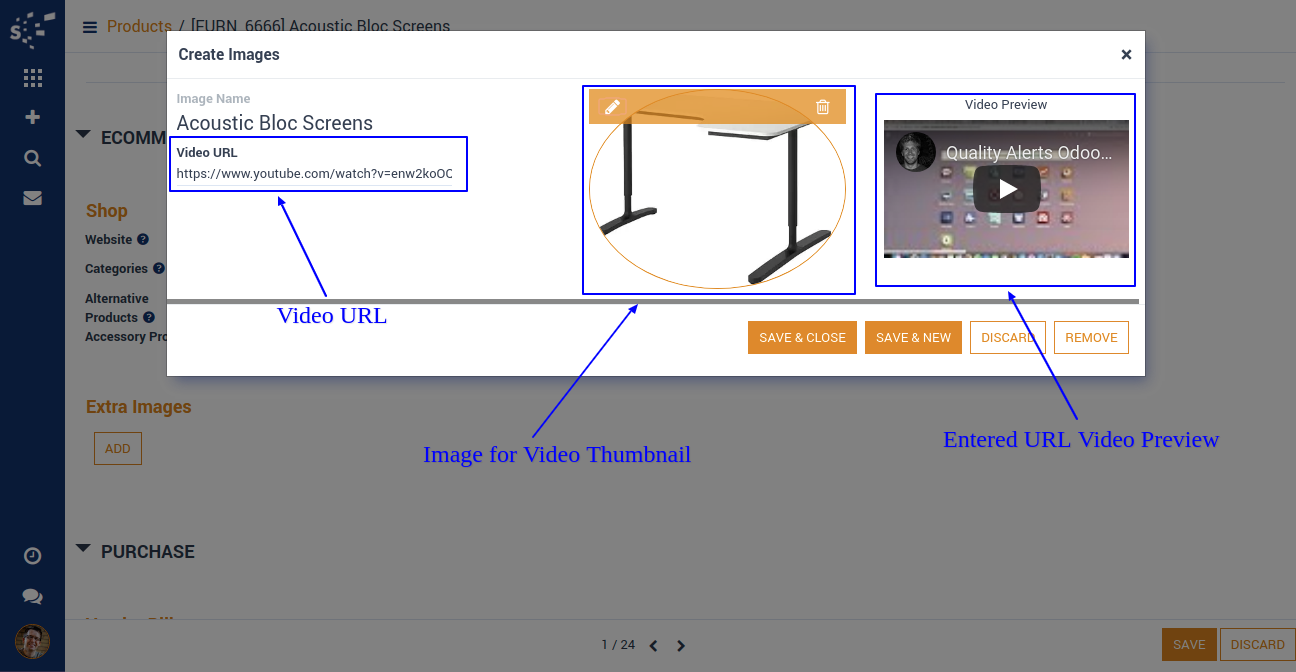Close the Create Images dialog
This screenshot has width=1296, height=672.
click(1126, 55)
